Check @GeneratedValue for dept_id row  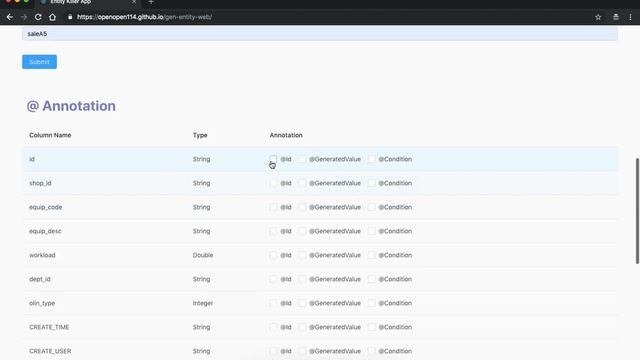click(x=302, y=279)
